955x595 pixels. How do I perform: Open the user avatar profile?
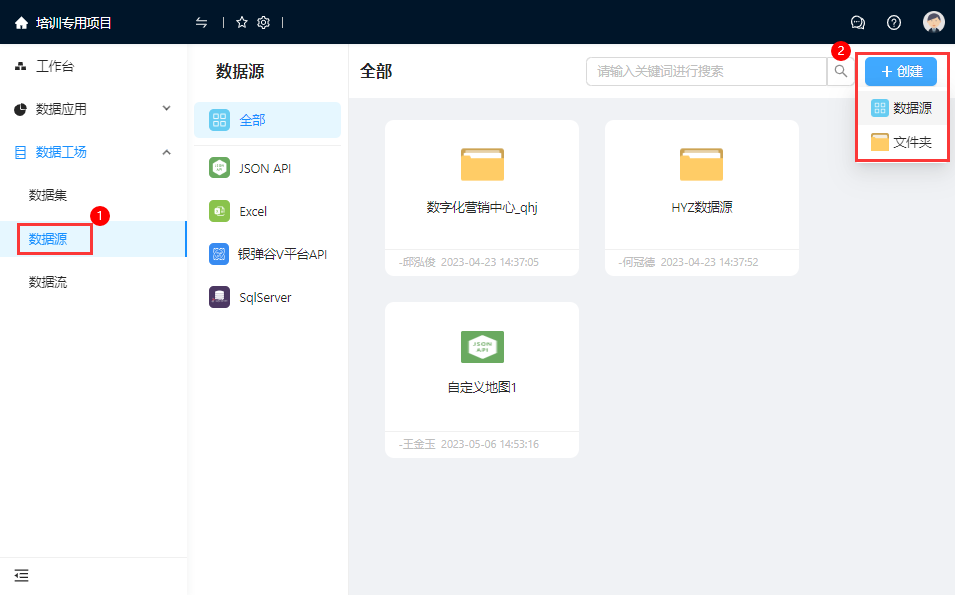933,23
